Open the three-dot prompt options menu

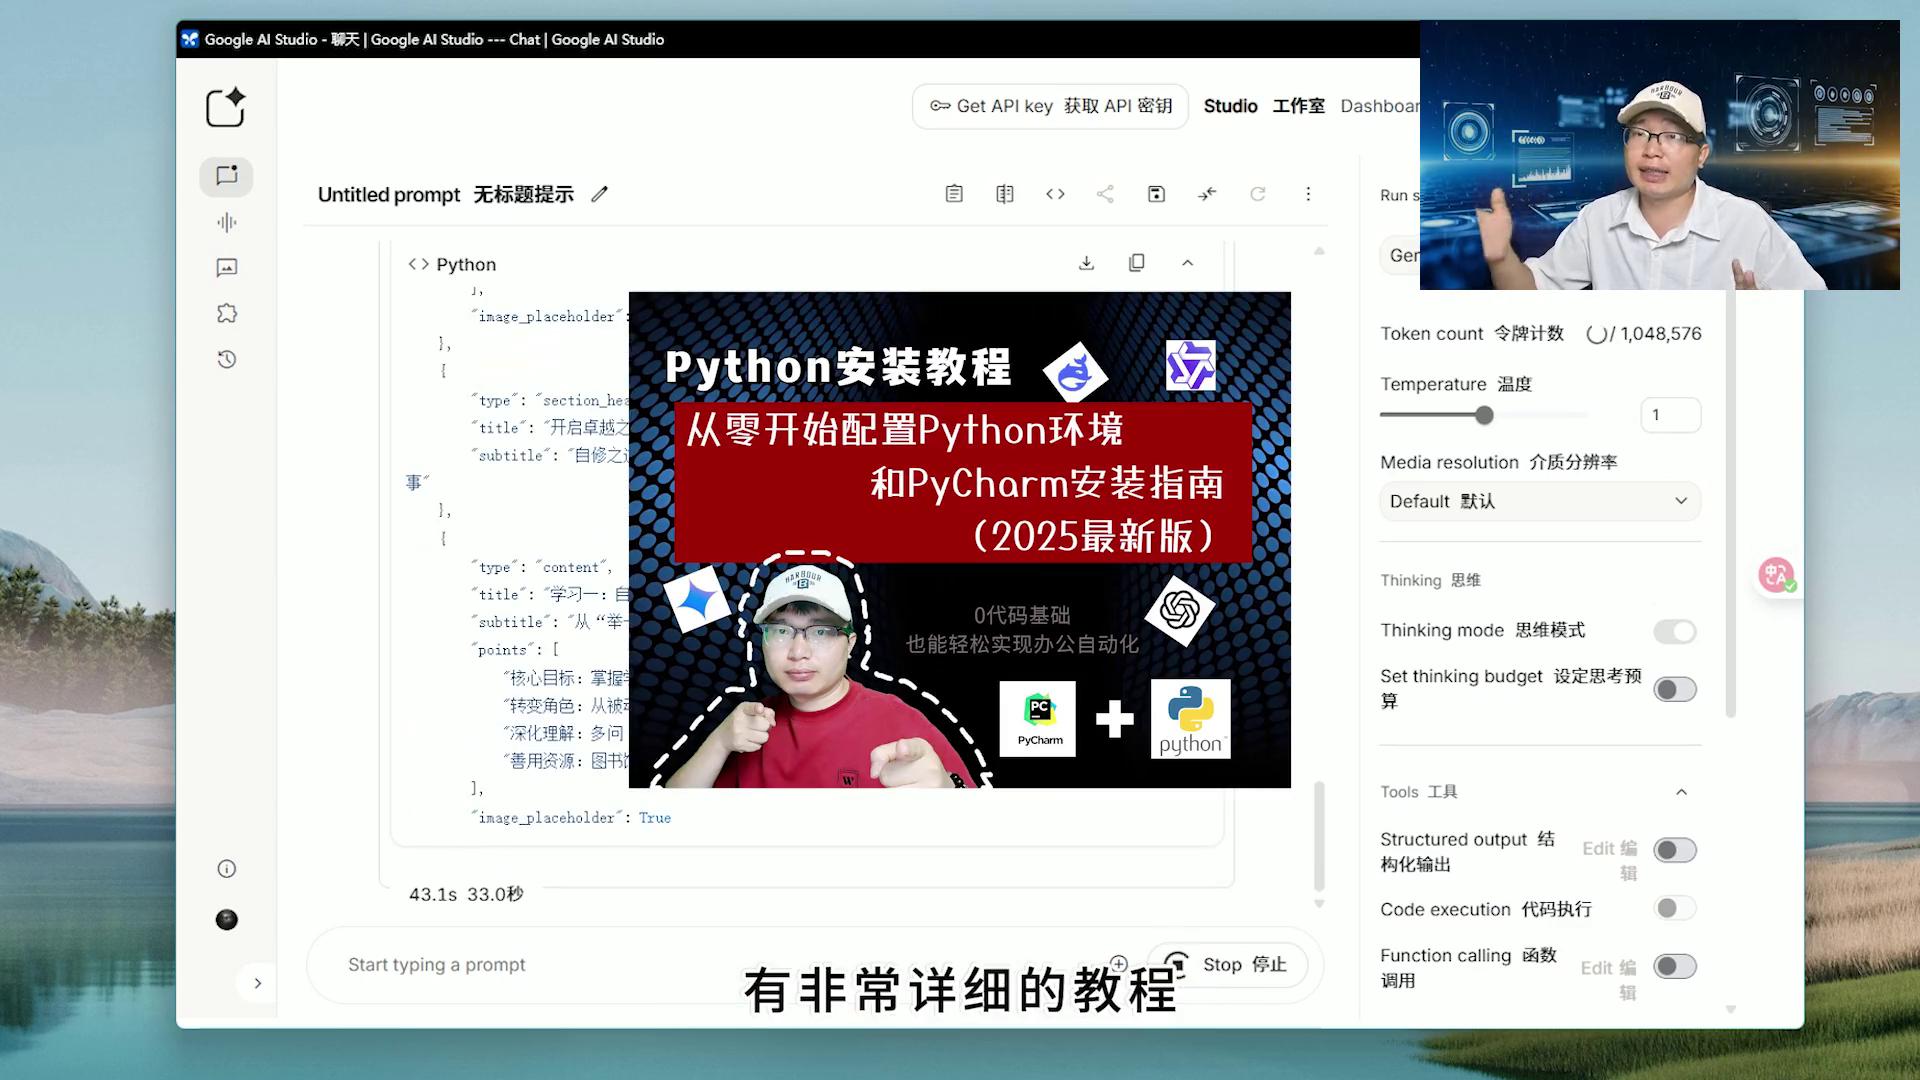1308,194
